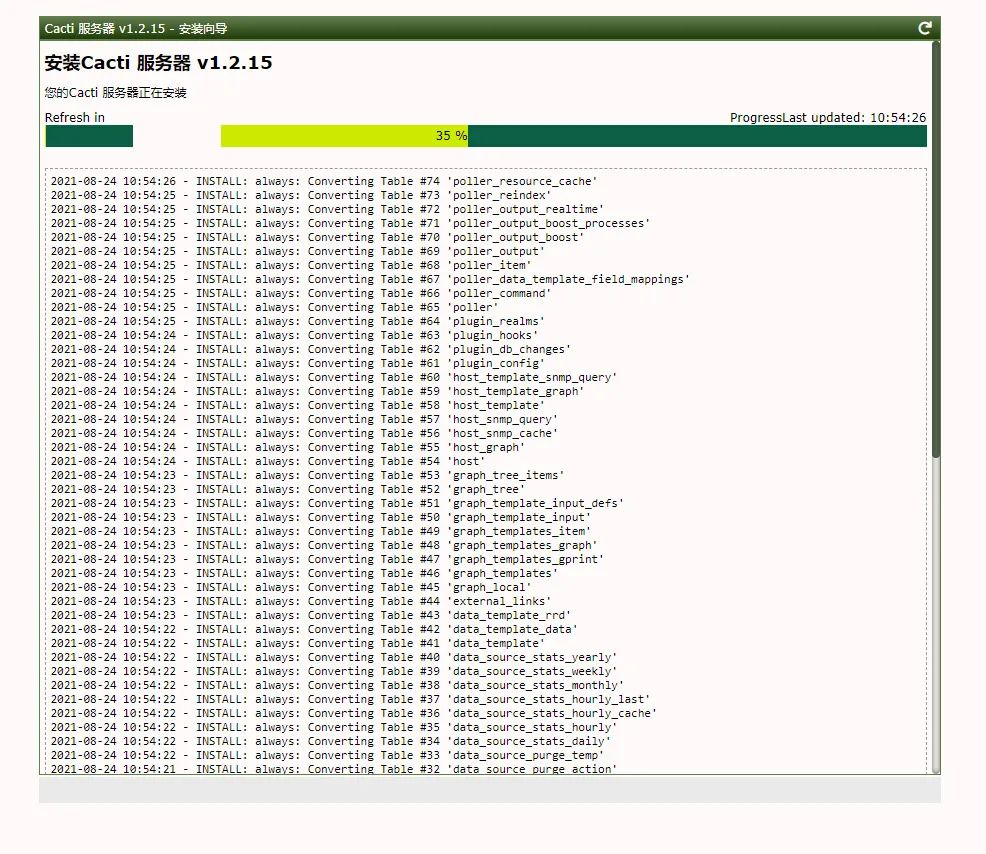
Task: Click the 35 % installation progress bar
Action: tap(573, 136)
